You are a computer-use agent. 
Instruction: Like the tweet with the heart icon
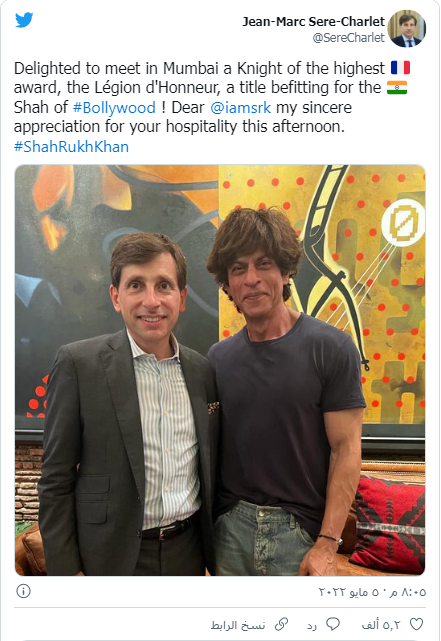(x=416, y=624)
